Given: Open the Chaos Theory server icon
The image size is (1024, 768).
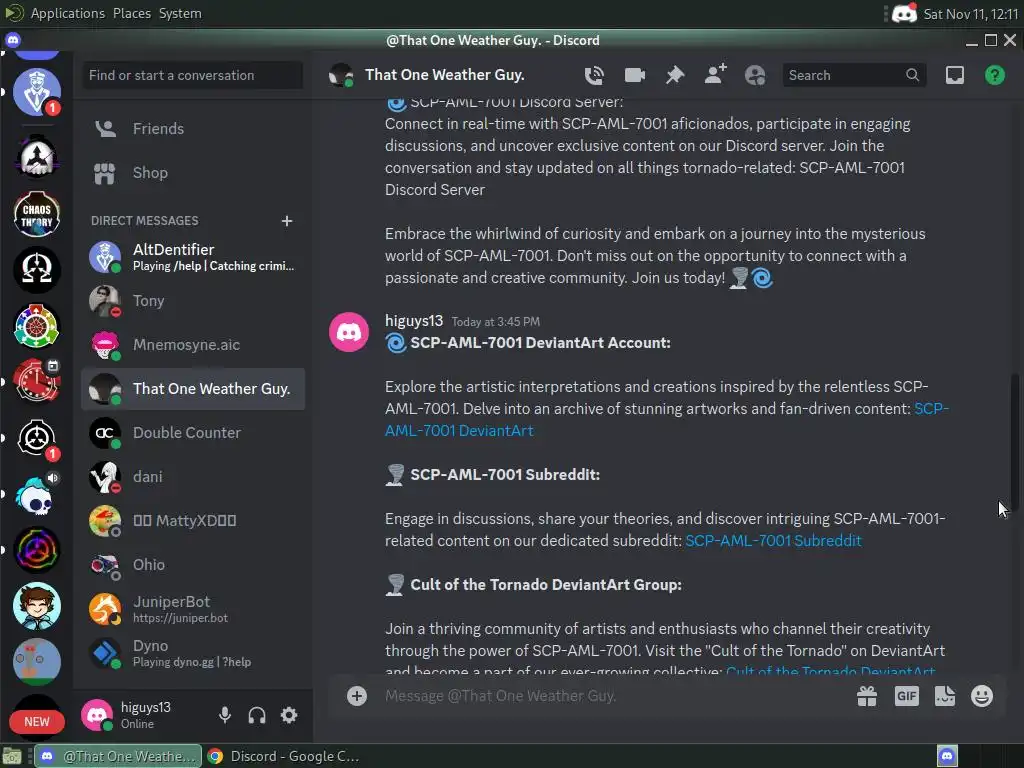Looking at the screenshot, I should click(37, 214).
